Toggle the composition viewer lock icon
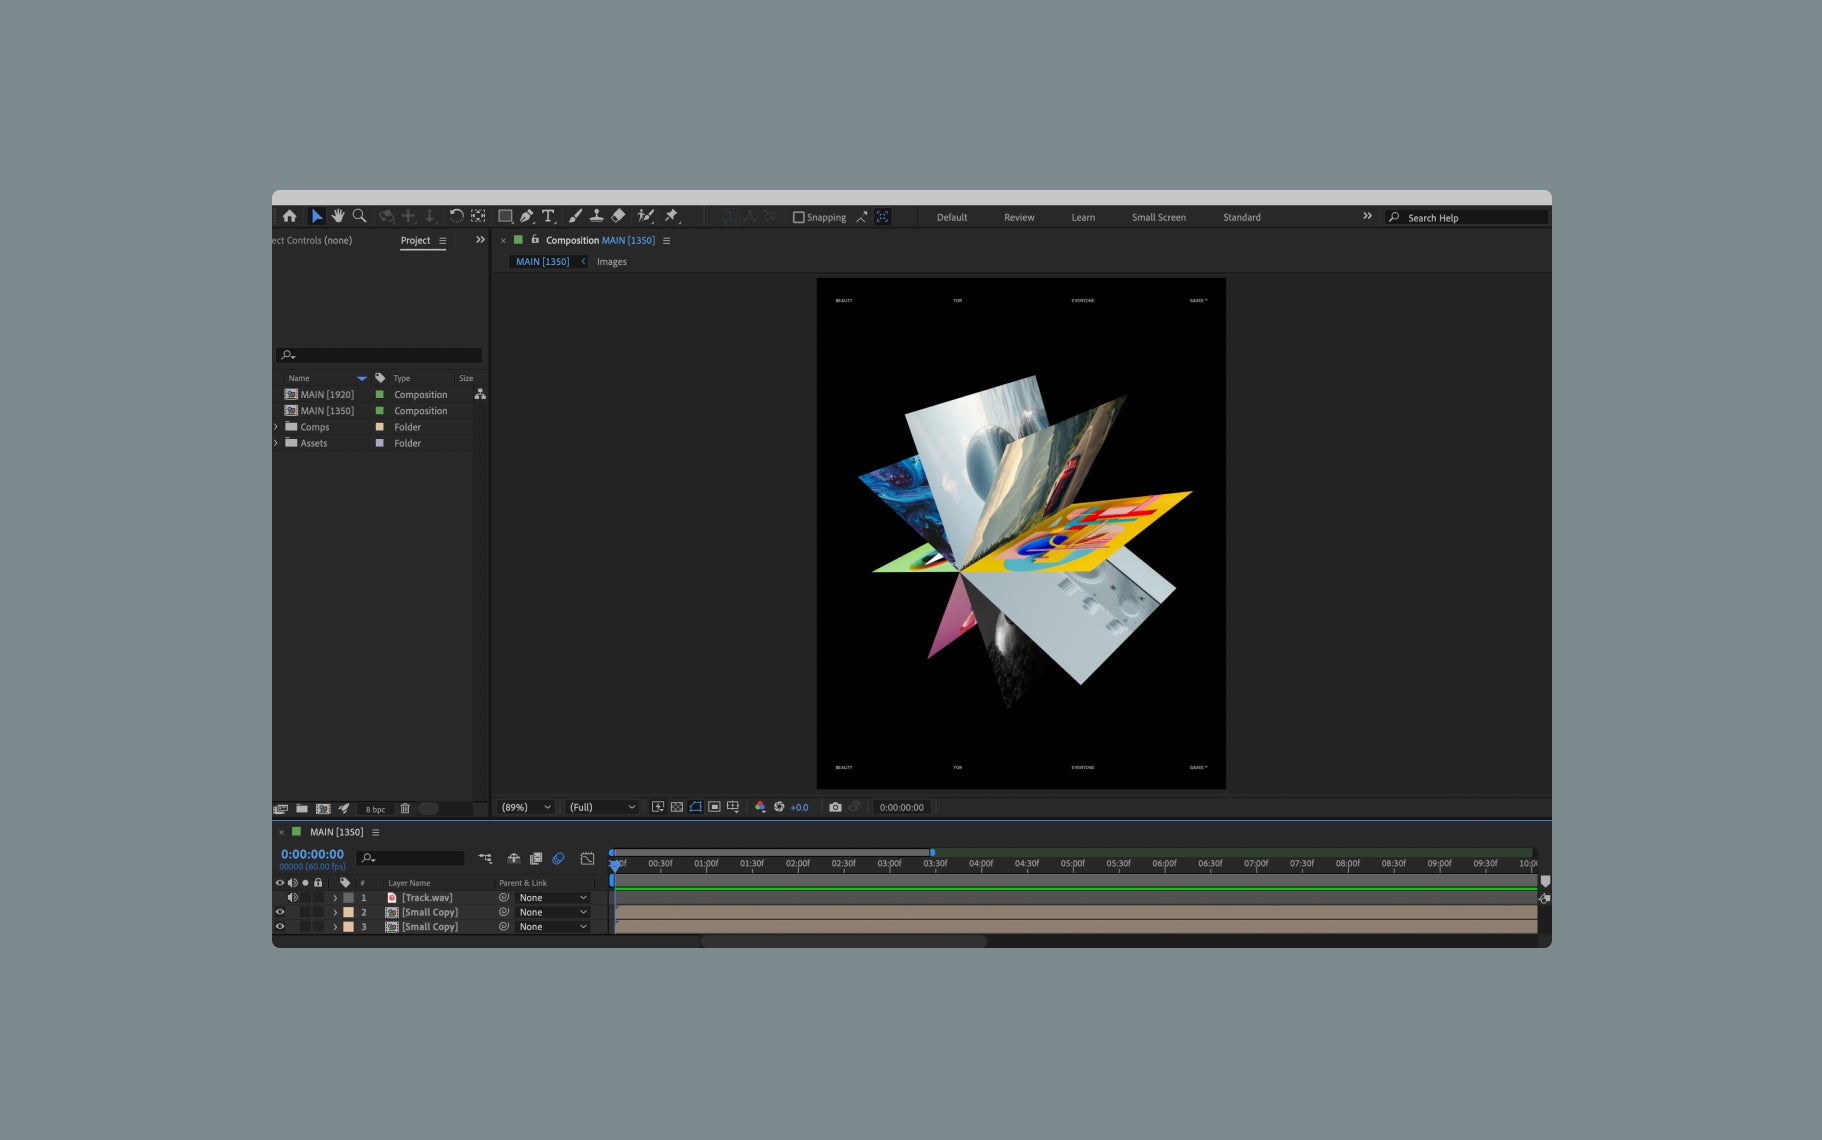This screenshot has width=1822, height=1140. point(535,240)
